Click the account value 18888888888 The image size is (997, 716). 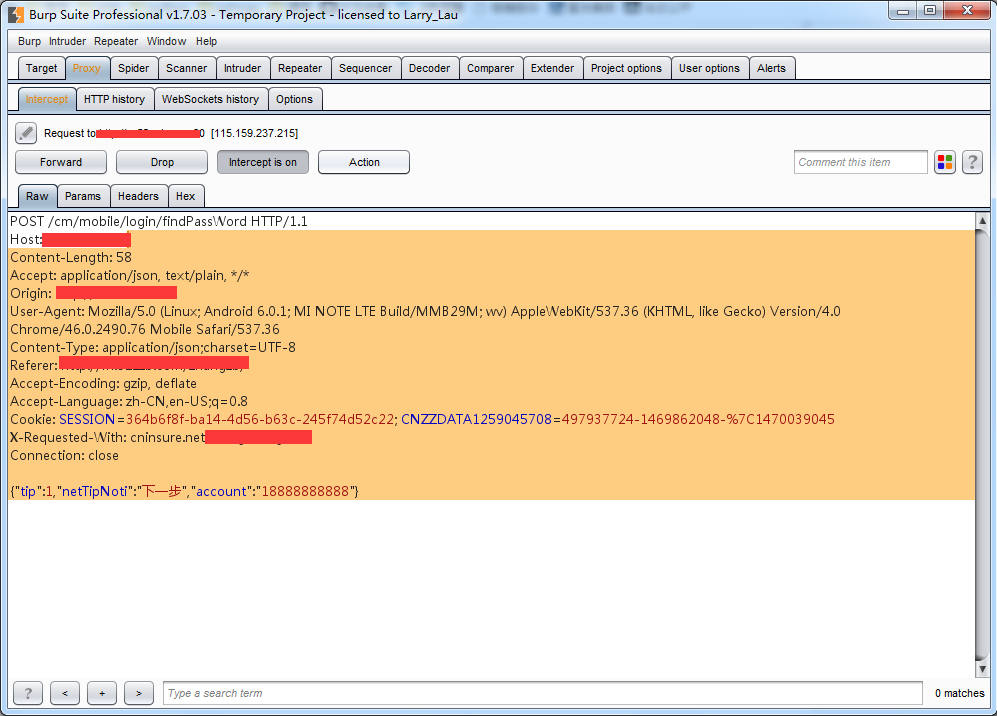point(305,492)
